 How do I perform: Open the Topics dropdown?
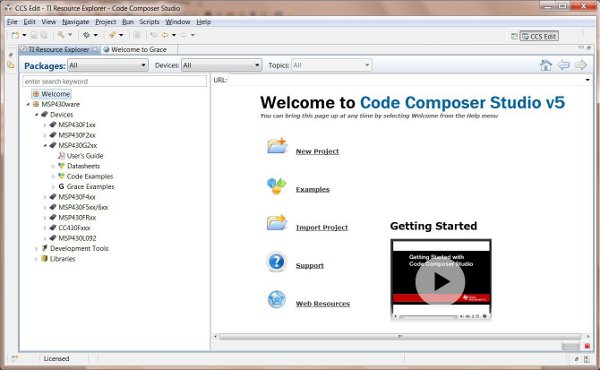331,65
